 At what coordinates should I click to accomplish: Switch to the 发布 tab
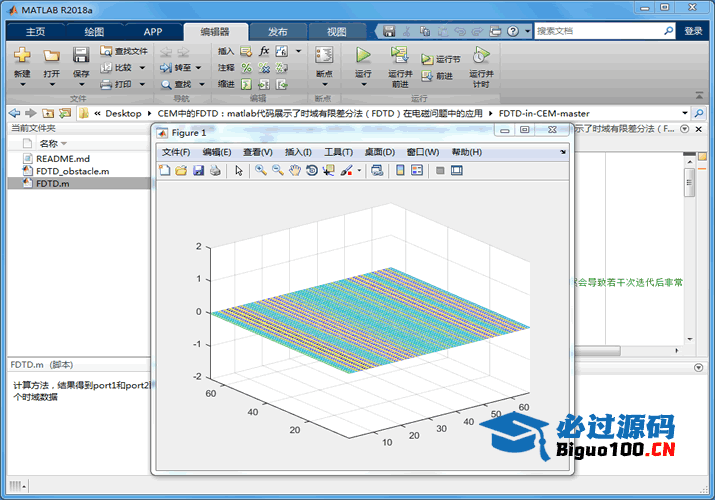[277, 31]
